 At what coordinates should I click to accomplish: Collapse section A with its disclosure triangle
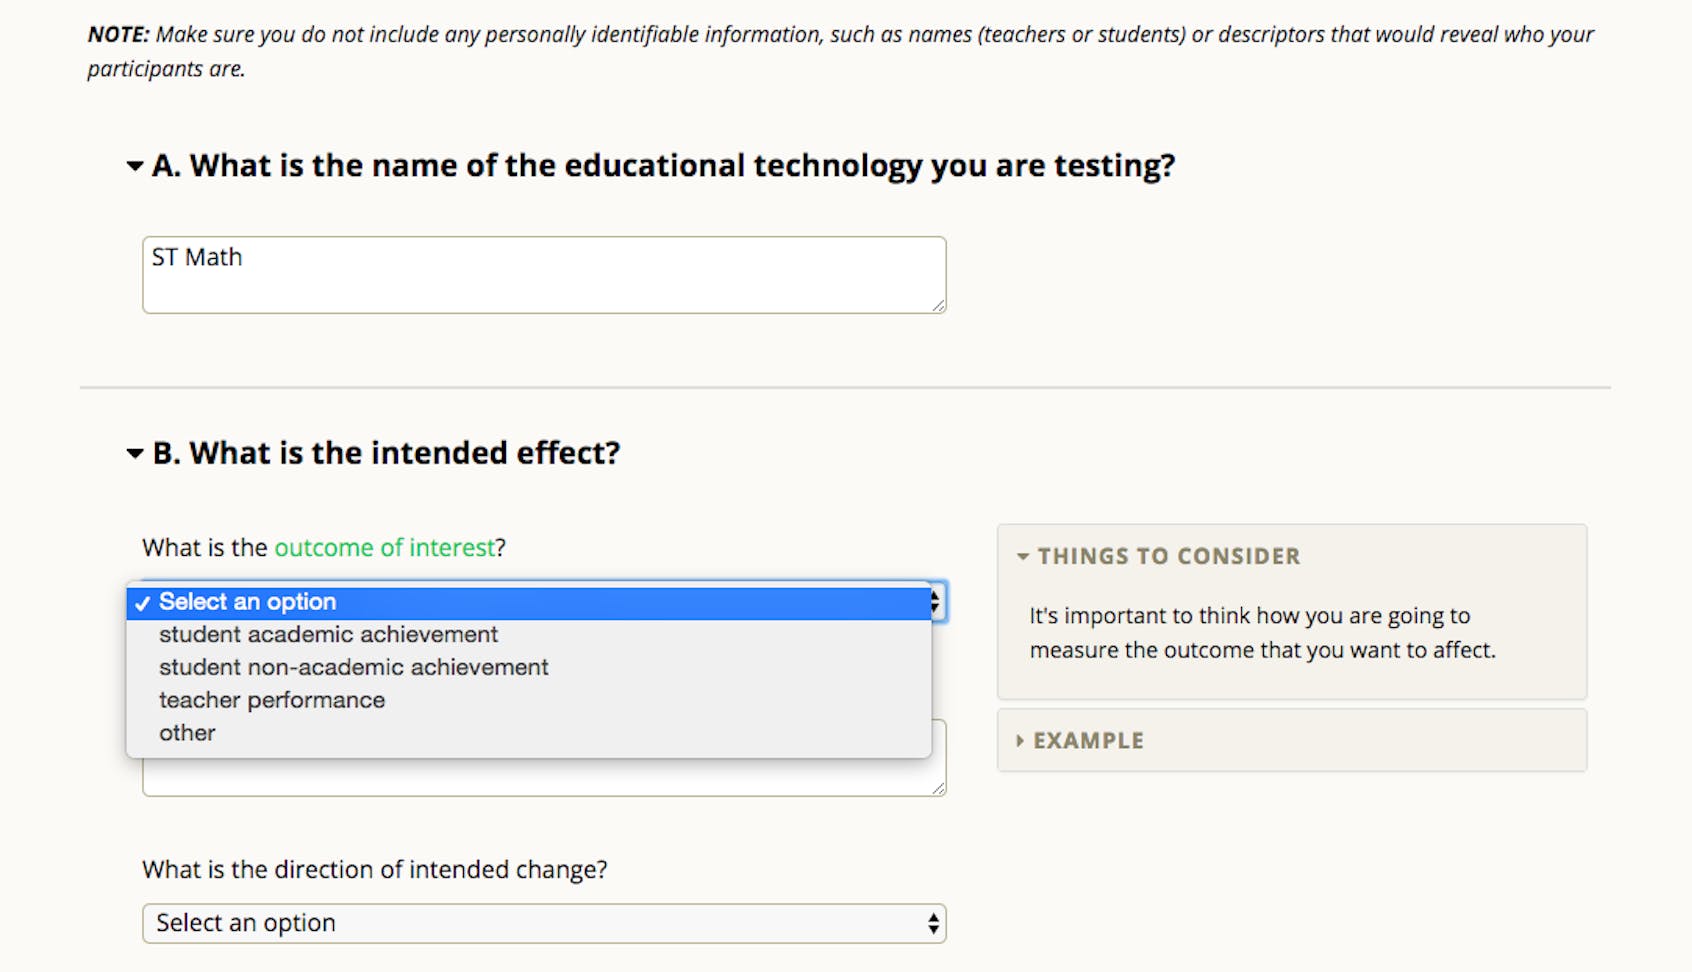[133, 166]
